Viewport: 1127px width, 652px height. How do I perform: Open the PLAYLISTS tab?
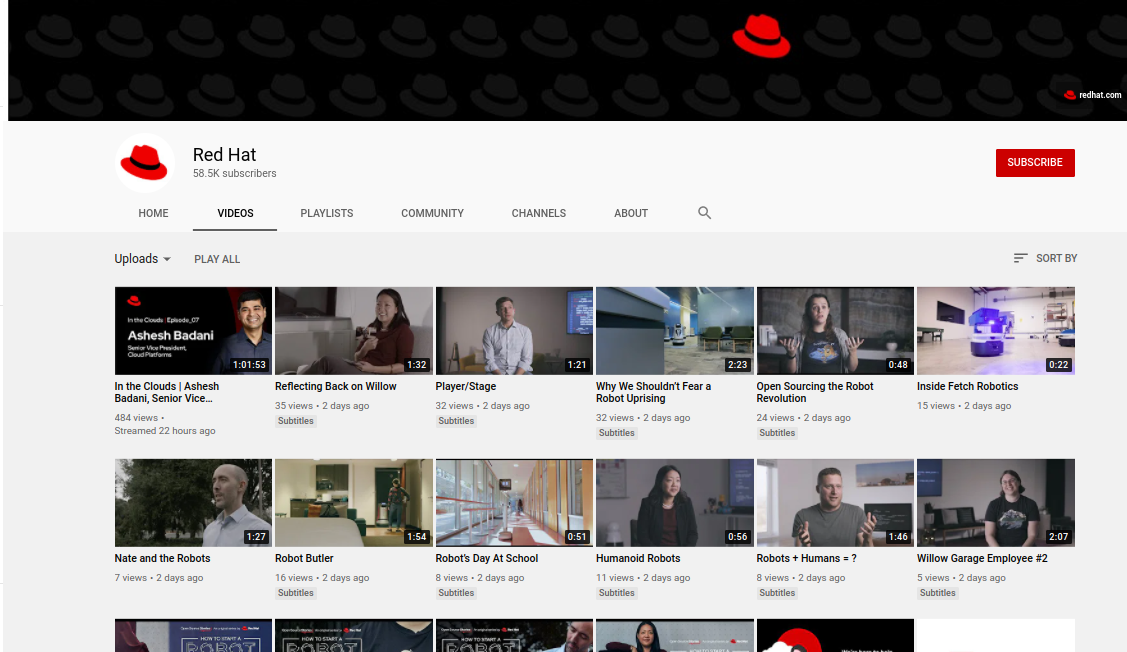pos(326,213)
